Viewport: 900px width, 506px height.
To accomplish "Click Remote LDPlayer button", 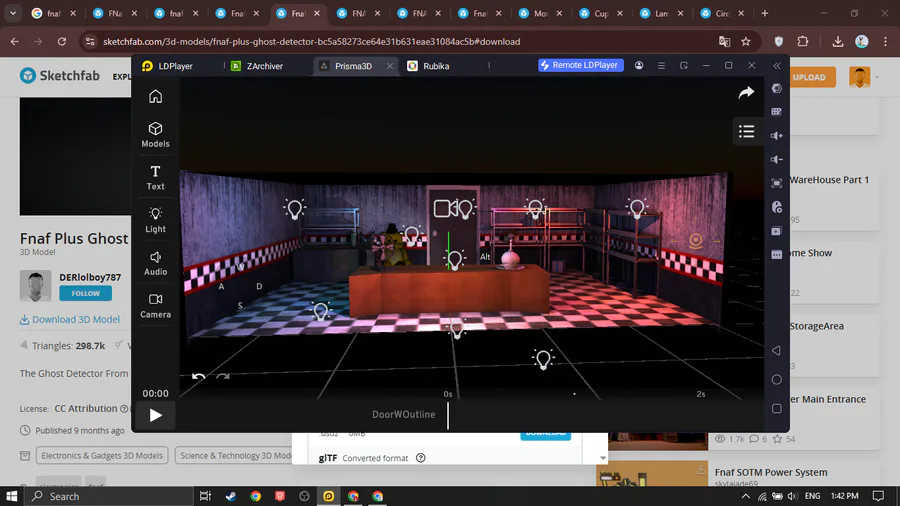I will (x=580, y=65).
